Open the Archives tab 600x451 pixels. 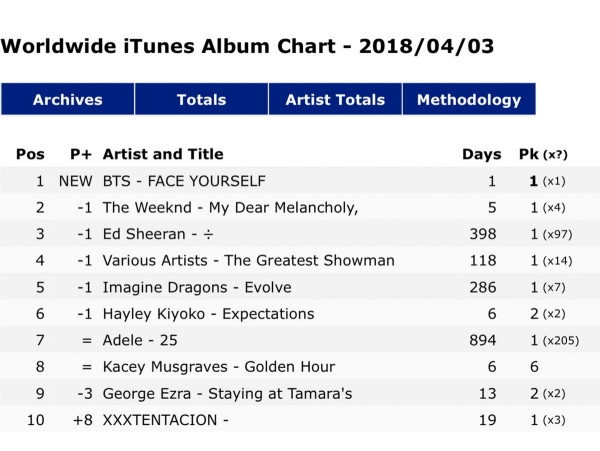(68, 100)
